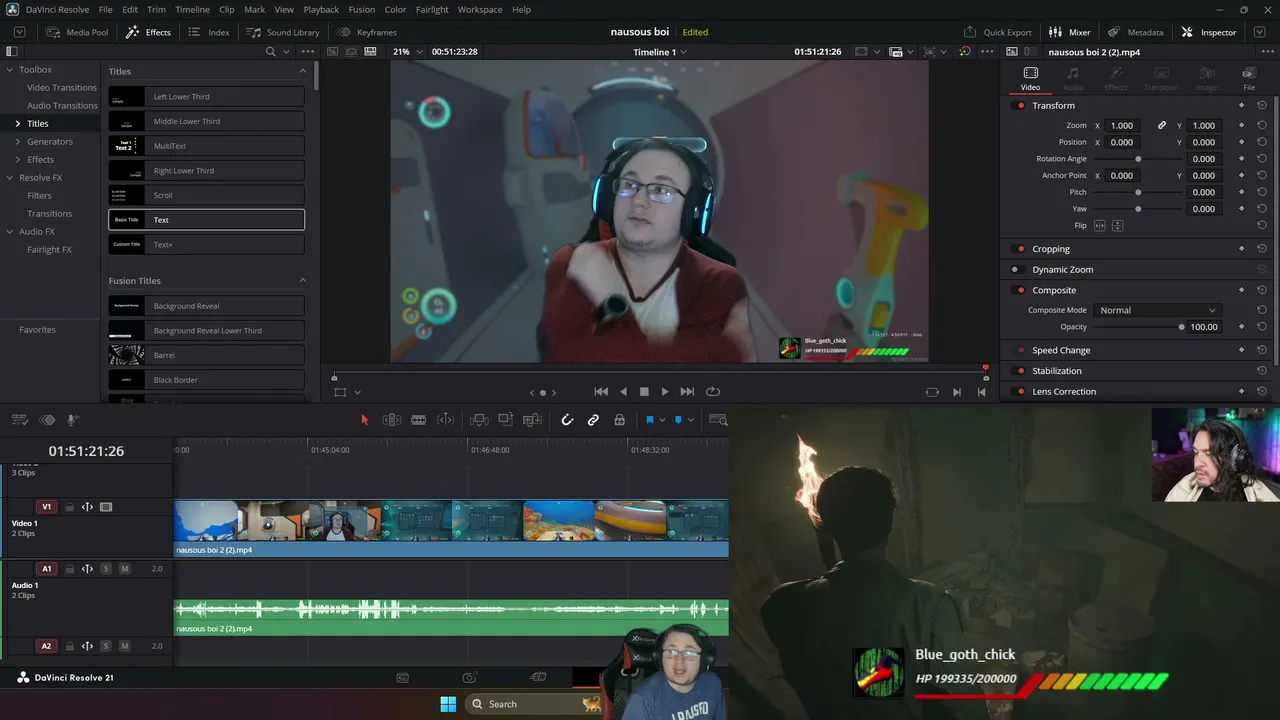Adjust the Rotation Angle slider

coord(1138,159)
